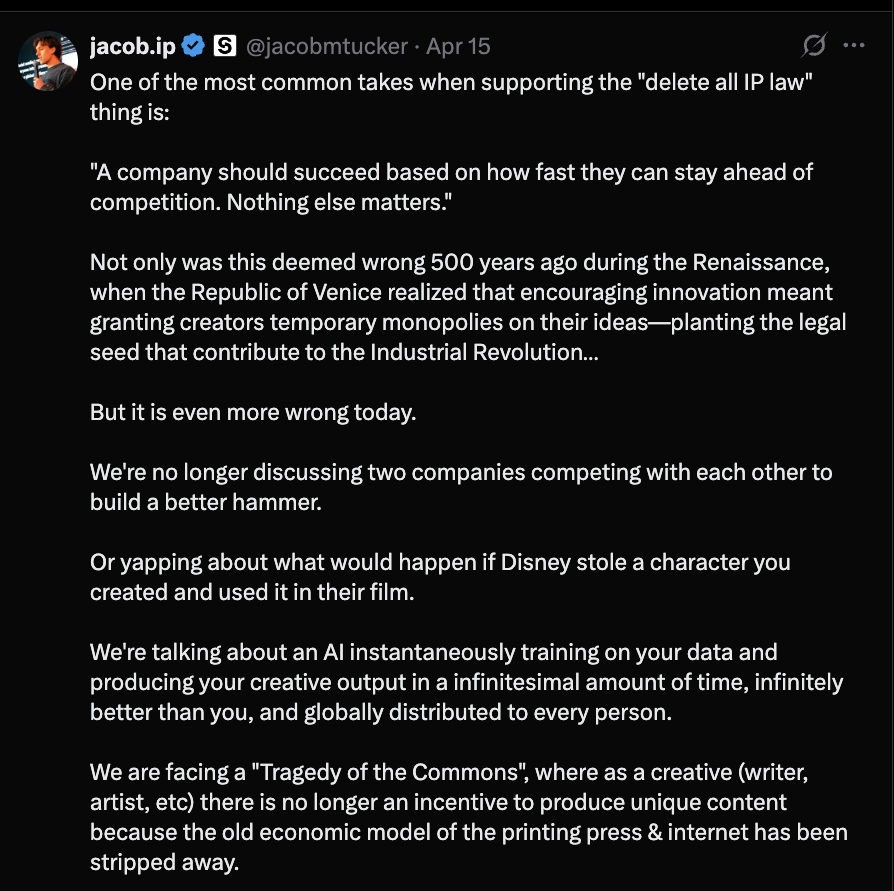The image size is (894, 891).
Task: Click the phrase "Industrial Revolution..."
Action: tap(484, 352)
